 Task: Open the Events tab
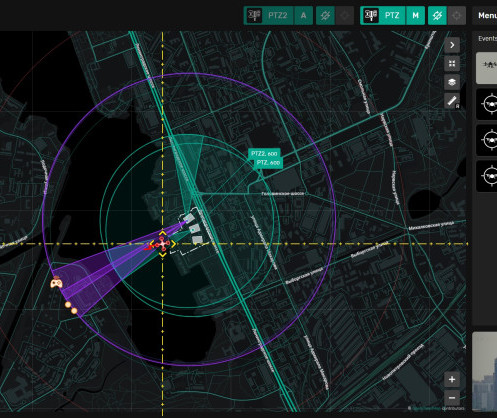point(487,39)
